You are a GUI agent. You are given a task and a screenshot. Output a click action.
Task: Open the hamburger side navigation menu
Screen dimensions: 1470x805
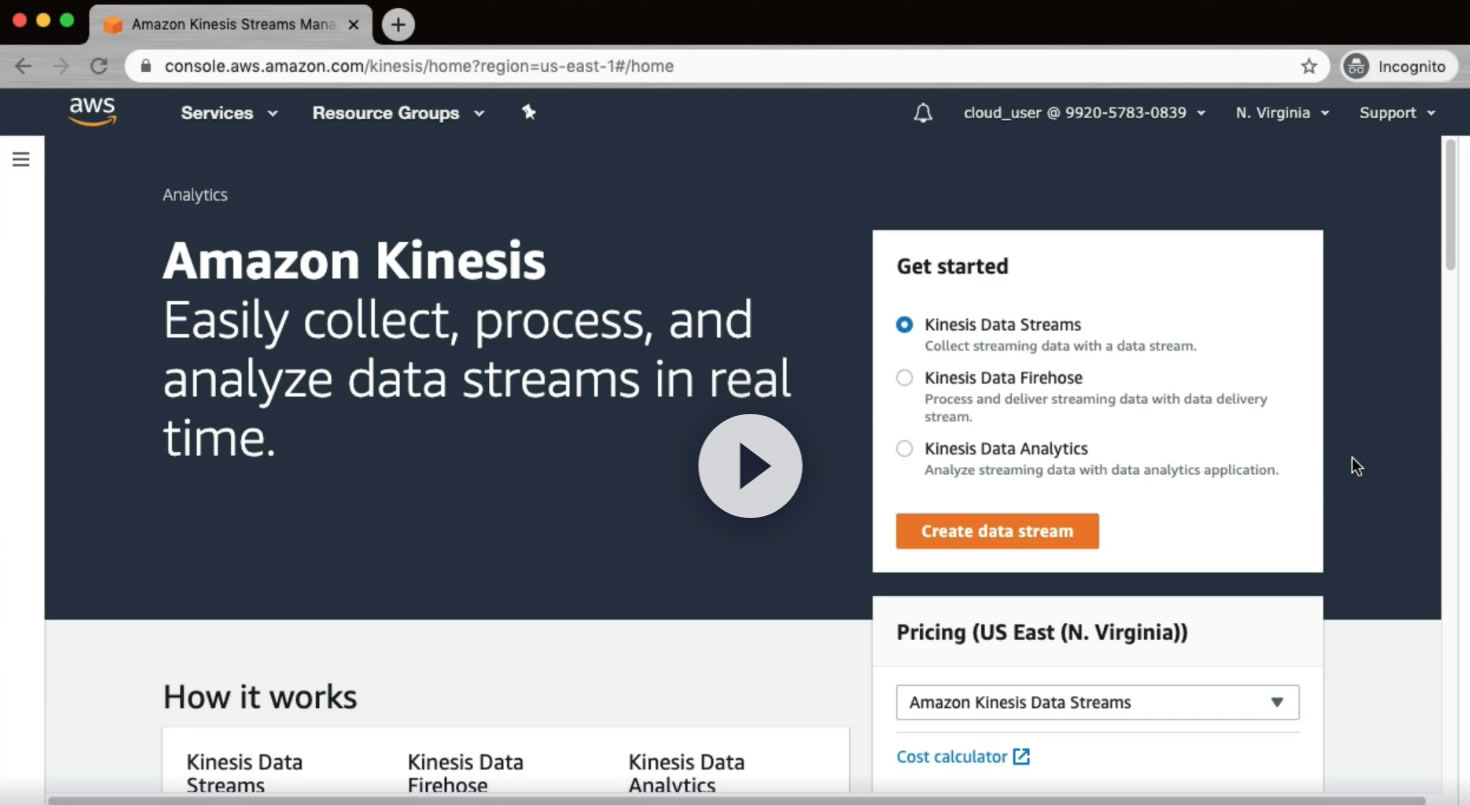(x=21, y=159)
